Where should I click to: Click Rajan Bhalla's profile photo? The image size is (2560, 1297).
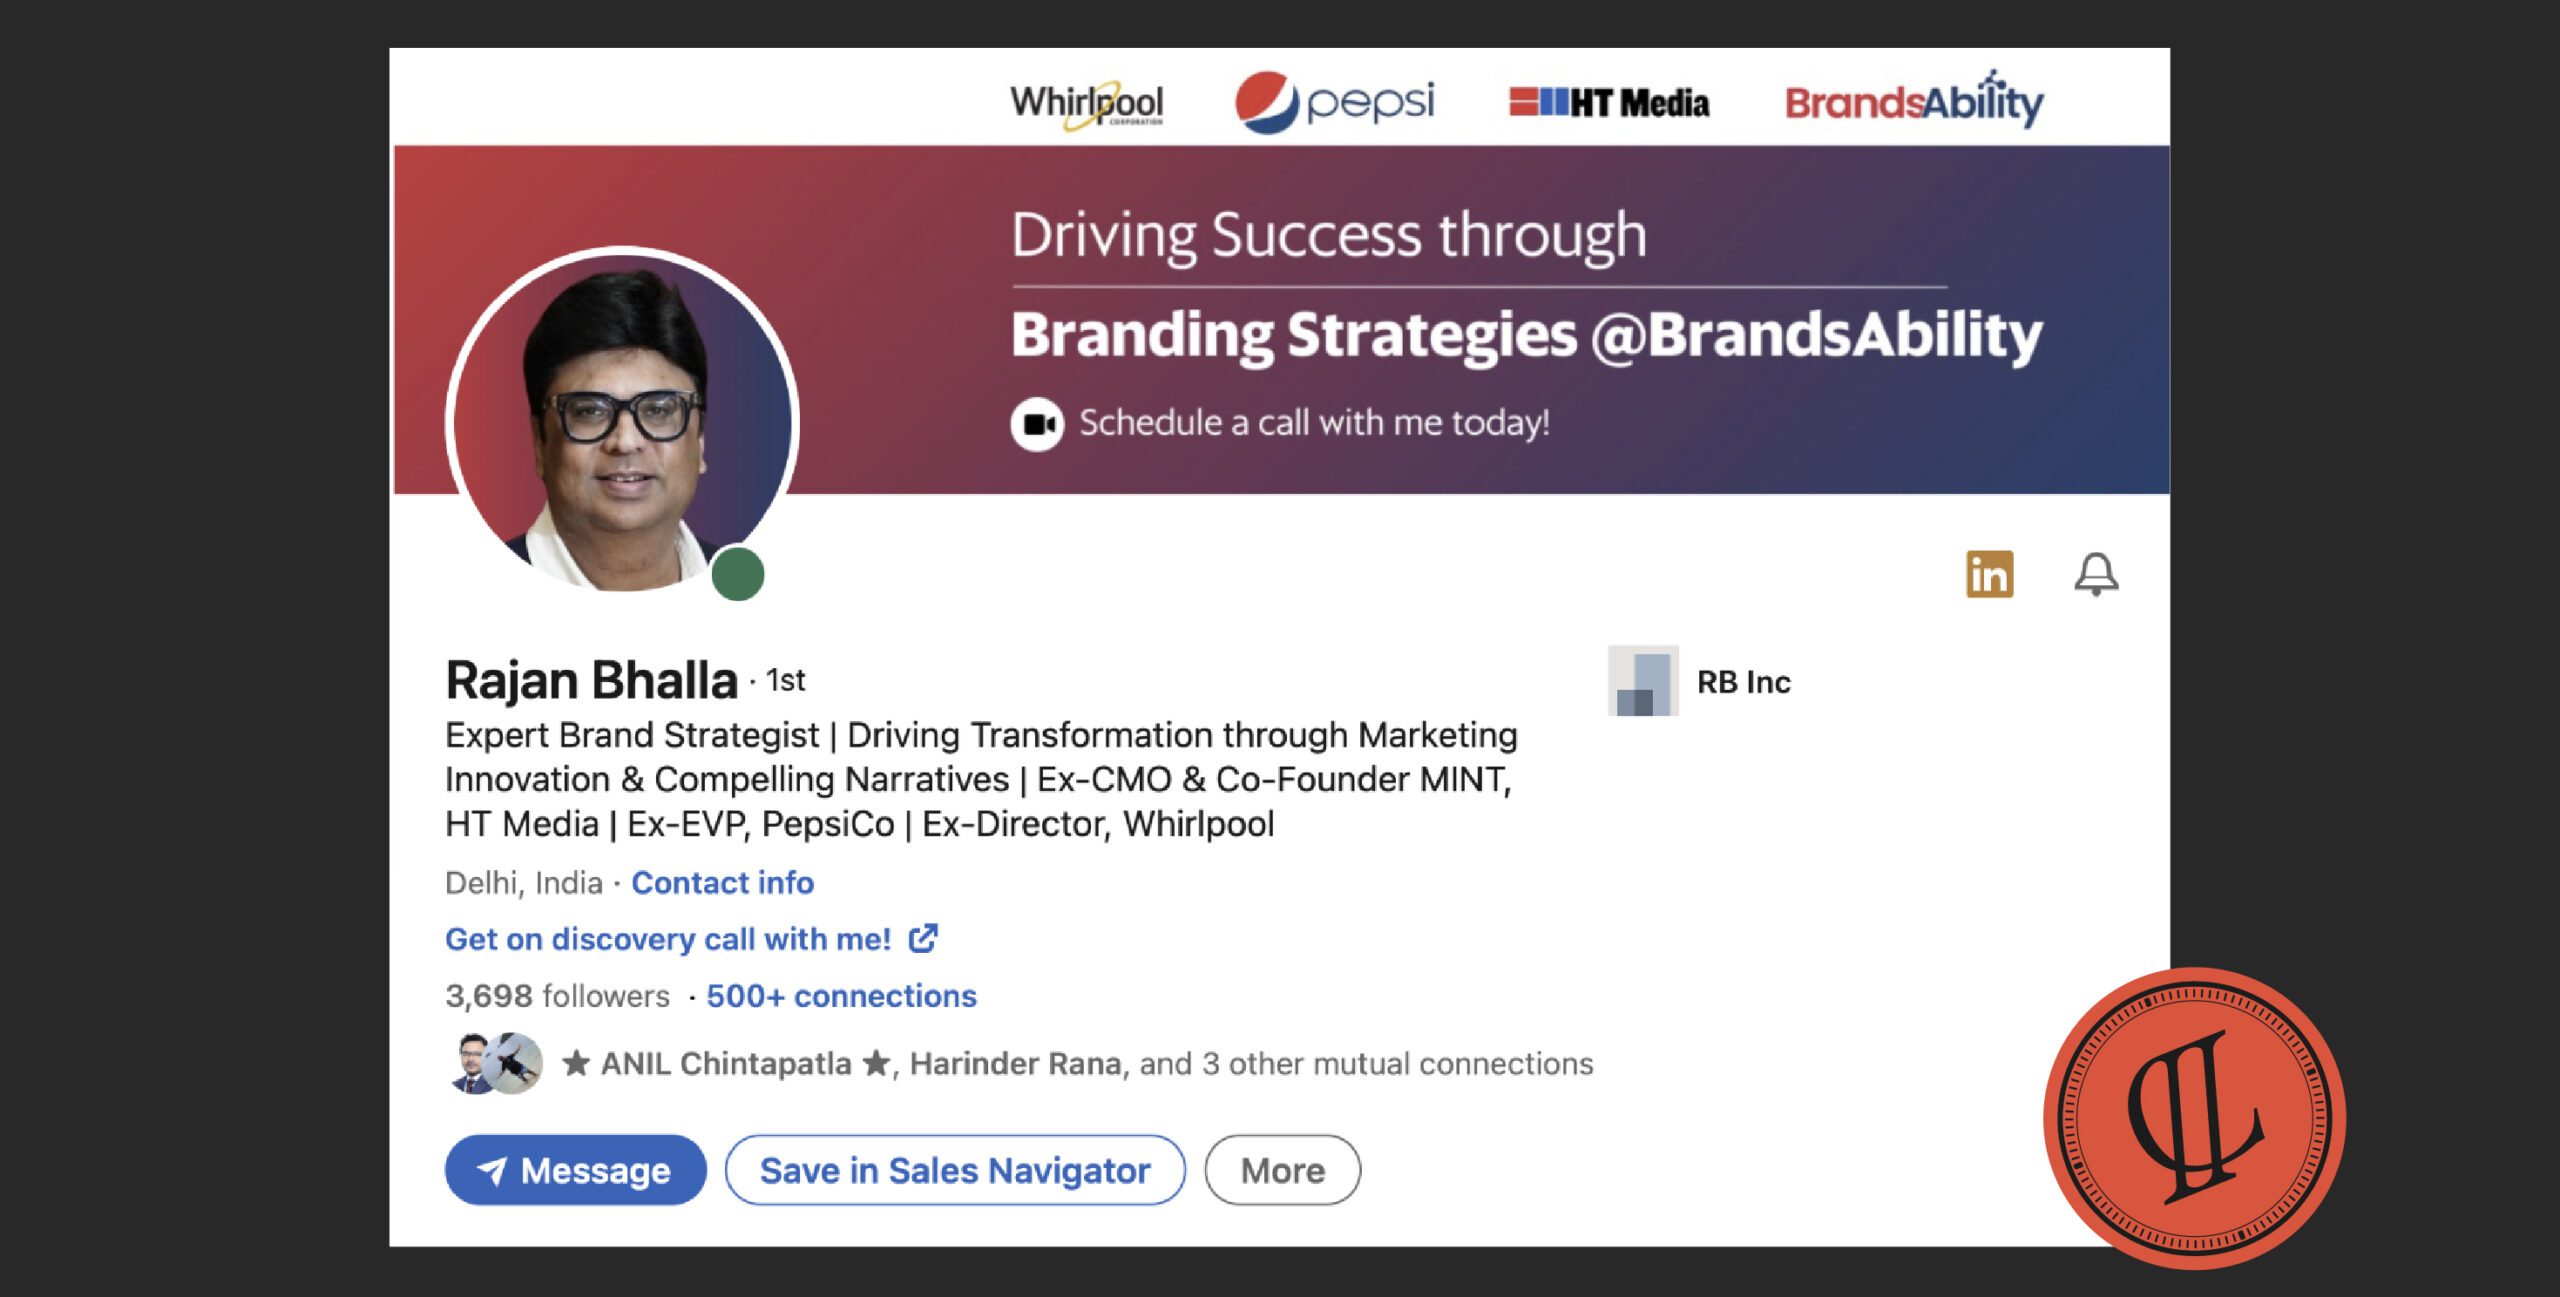pos(622,420)
